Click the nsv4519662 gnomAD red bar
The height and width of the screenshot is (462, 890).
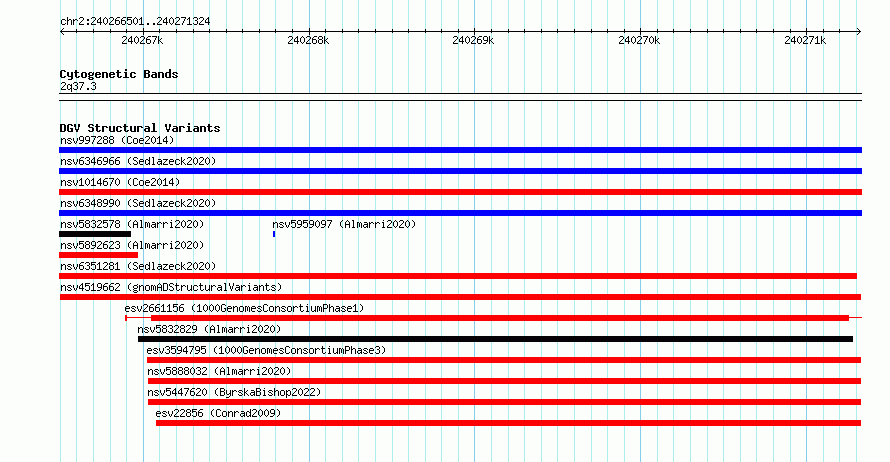[460, 297]
